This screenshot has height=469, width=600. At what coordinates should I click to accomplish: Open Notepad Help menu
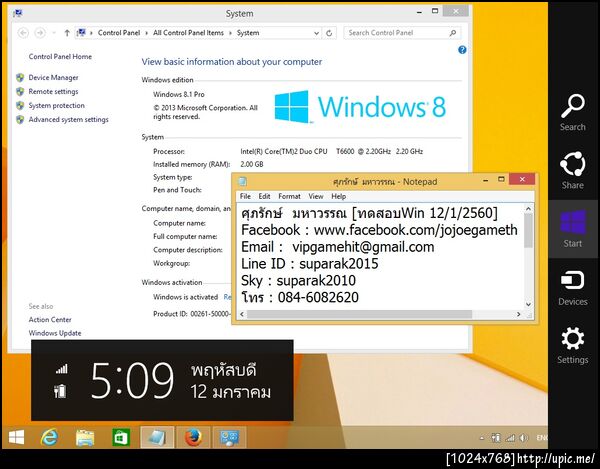tap(339, 196)
